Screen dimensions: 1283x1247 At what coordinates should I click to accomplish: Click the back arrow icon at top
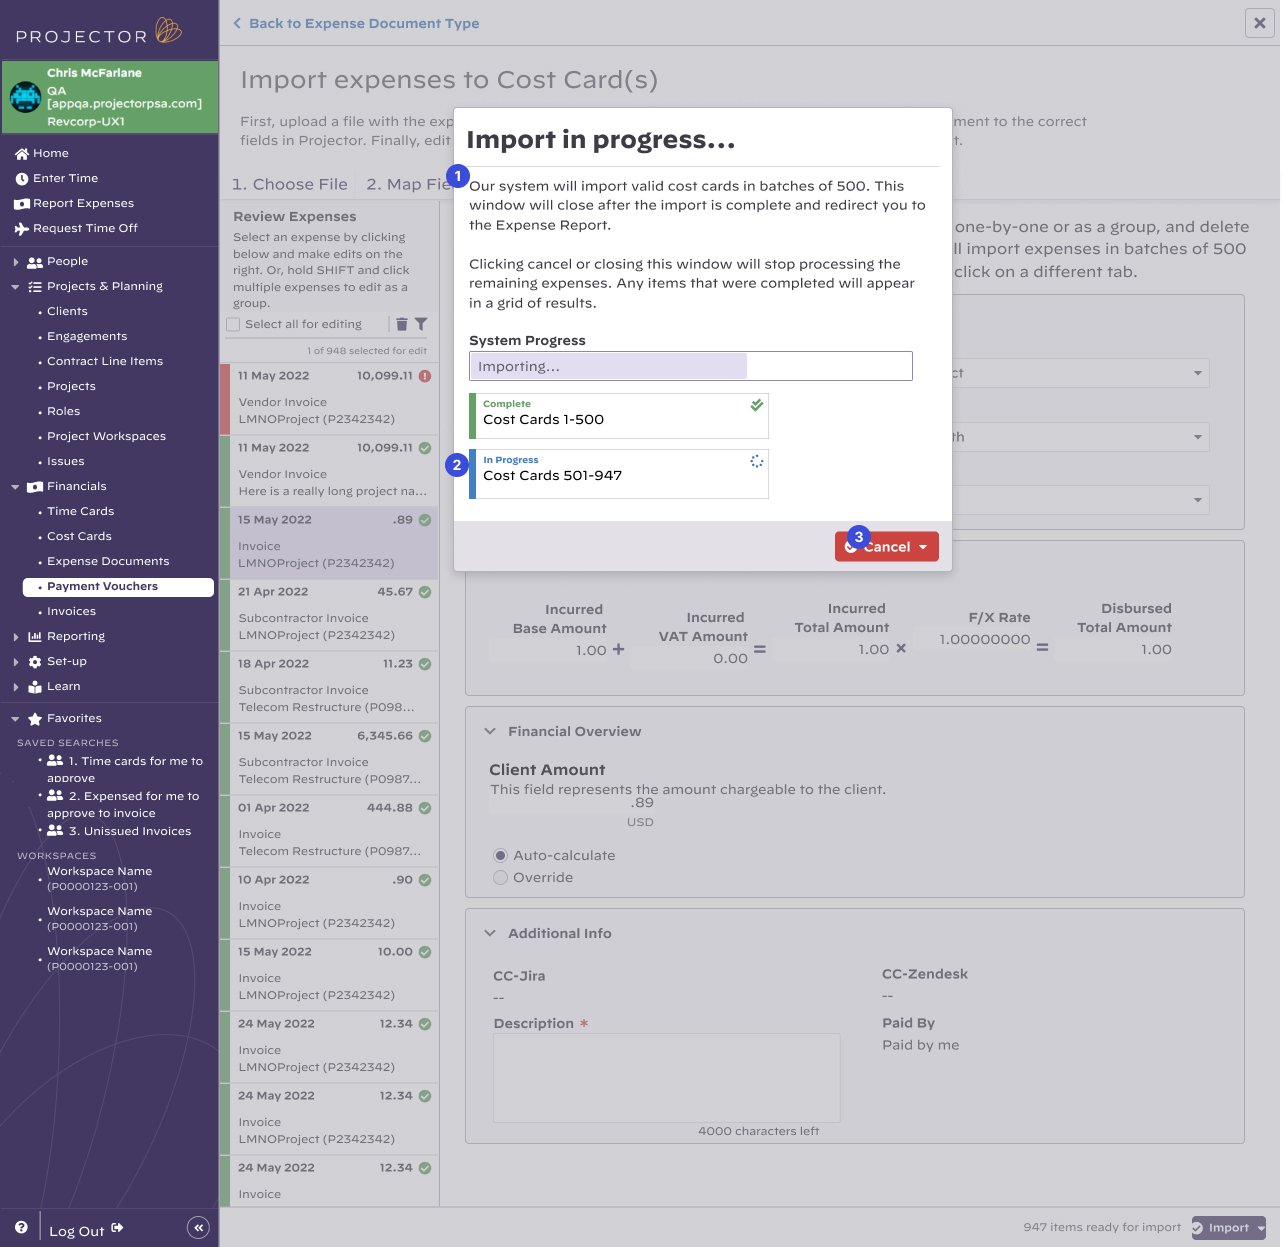(237, 23)
